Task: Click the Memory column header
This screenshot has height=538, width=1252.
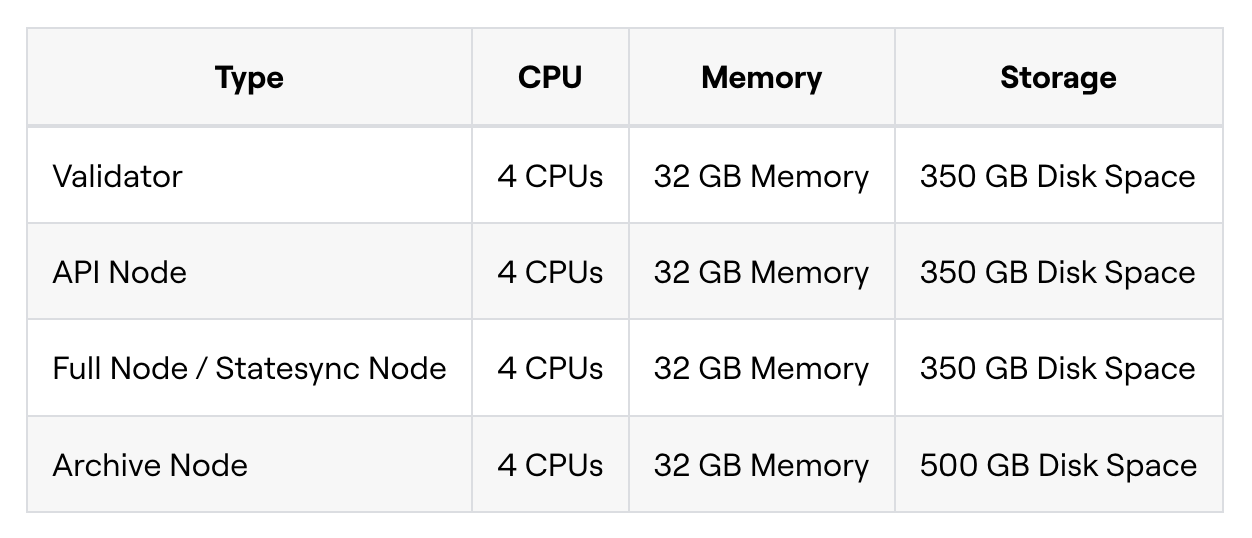Action: [761, 77]
